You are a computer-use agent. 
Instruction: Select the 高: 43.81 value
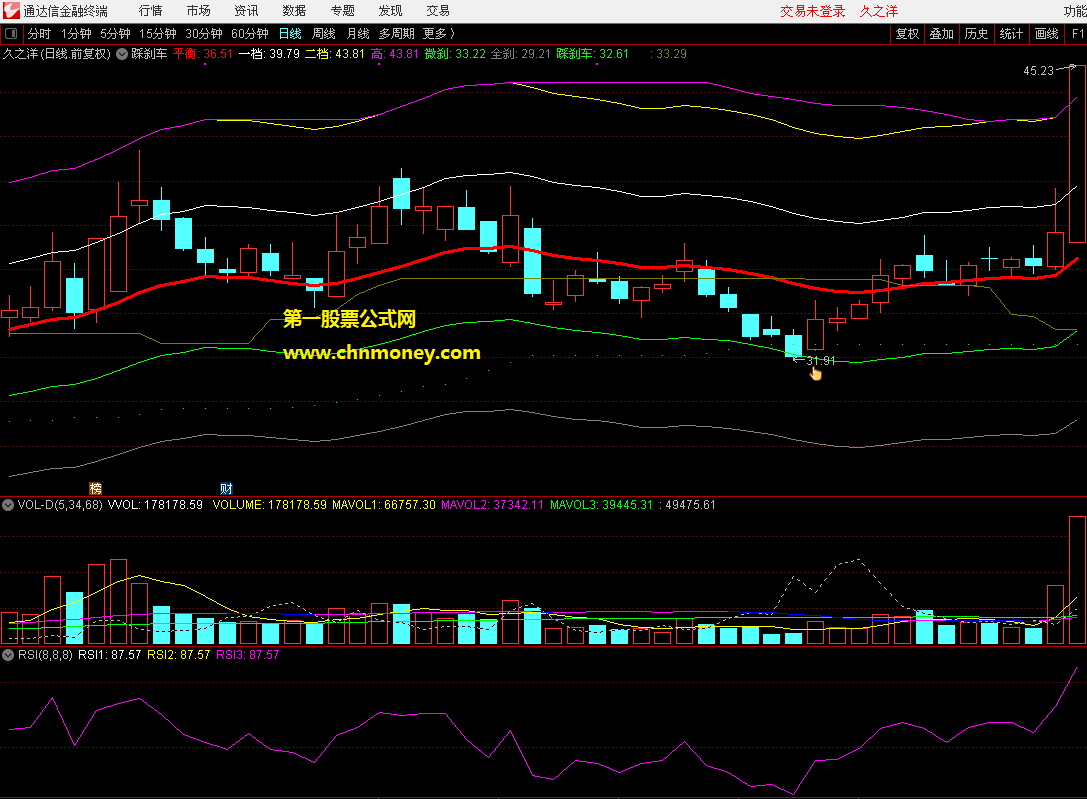[x=394, y=54]
